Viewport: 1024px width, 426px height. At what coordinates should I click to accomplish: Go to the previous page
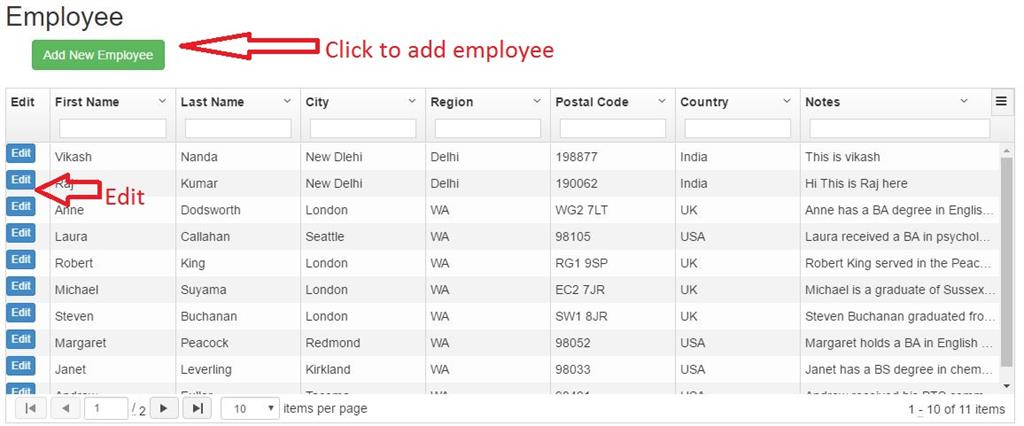pos(65,408)
